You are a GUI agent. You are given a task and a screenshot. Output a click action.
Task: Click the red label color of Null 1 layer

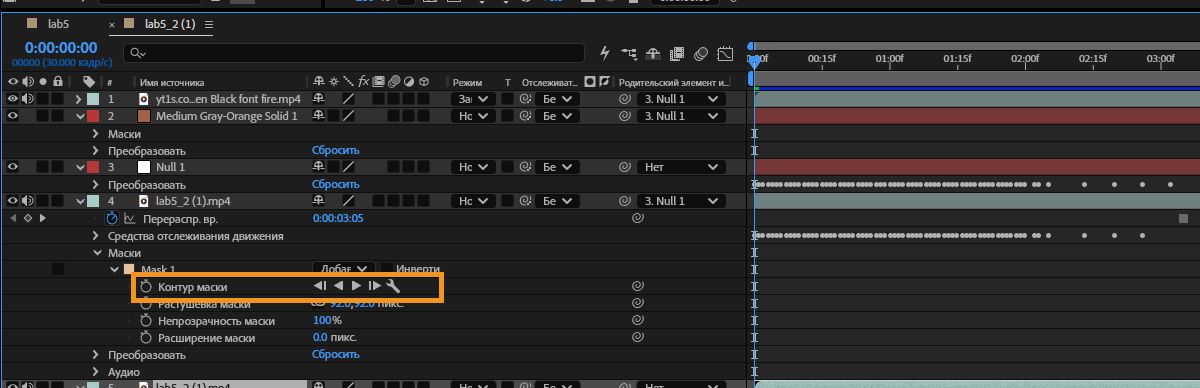(93, 167)
